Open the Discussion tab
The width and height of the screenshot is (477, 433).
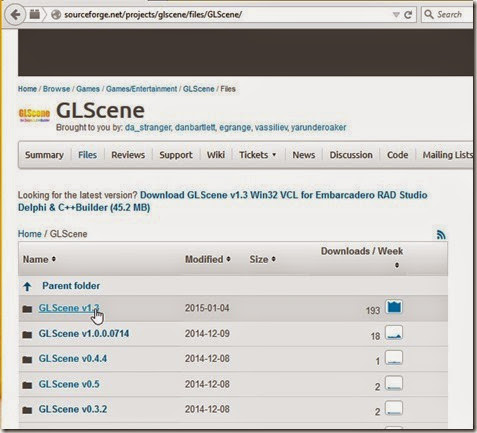coord(351,155)
